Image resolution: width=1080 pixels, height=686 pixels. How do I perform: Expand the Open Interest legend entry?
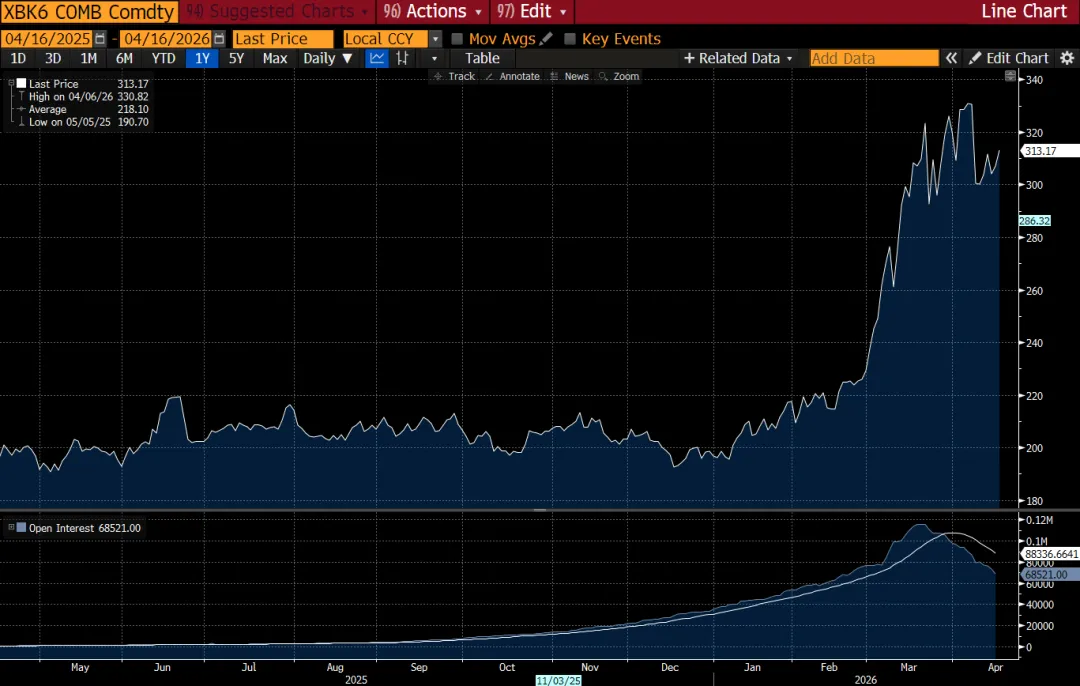pyautogui.click(x=11, y=528)
